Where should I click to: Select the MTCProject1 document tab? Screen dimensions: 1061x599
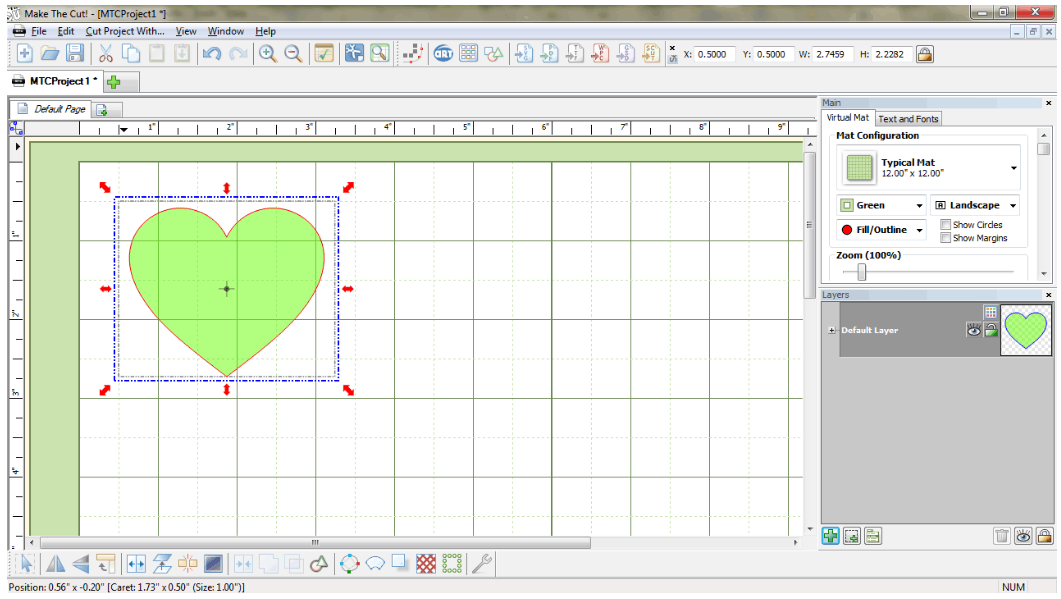55,81
